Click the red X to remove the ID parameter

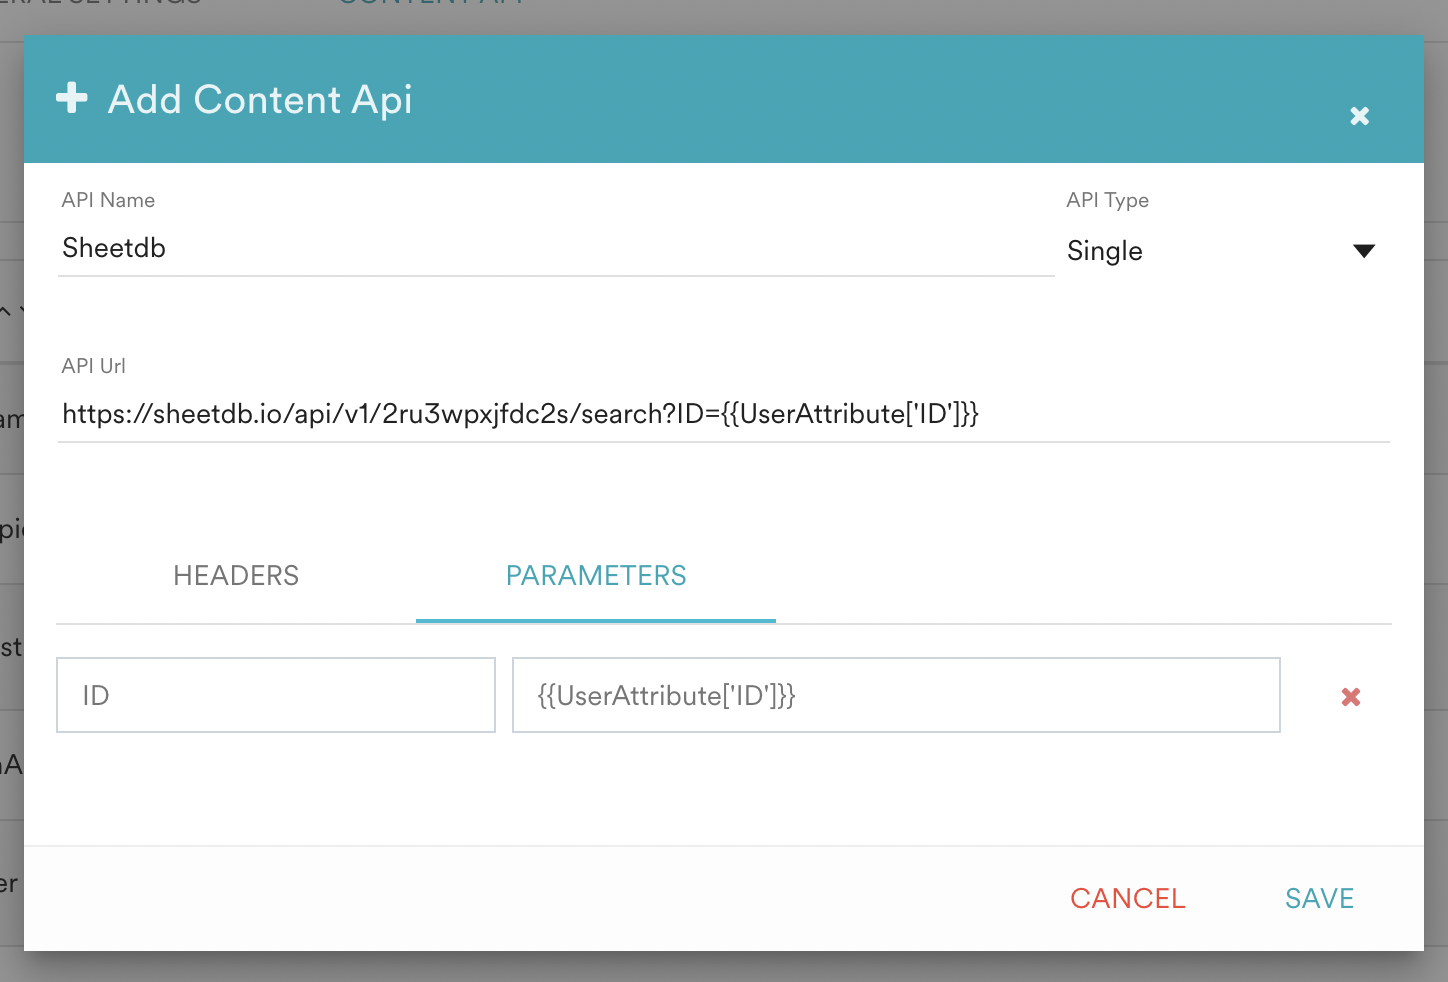[1350, 696]
